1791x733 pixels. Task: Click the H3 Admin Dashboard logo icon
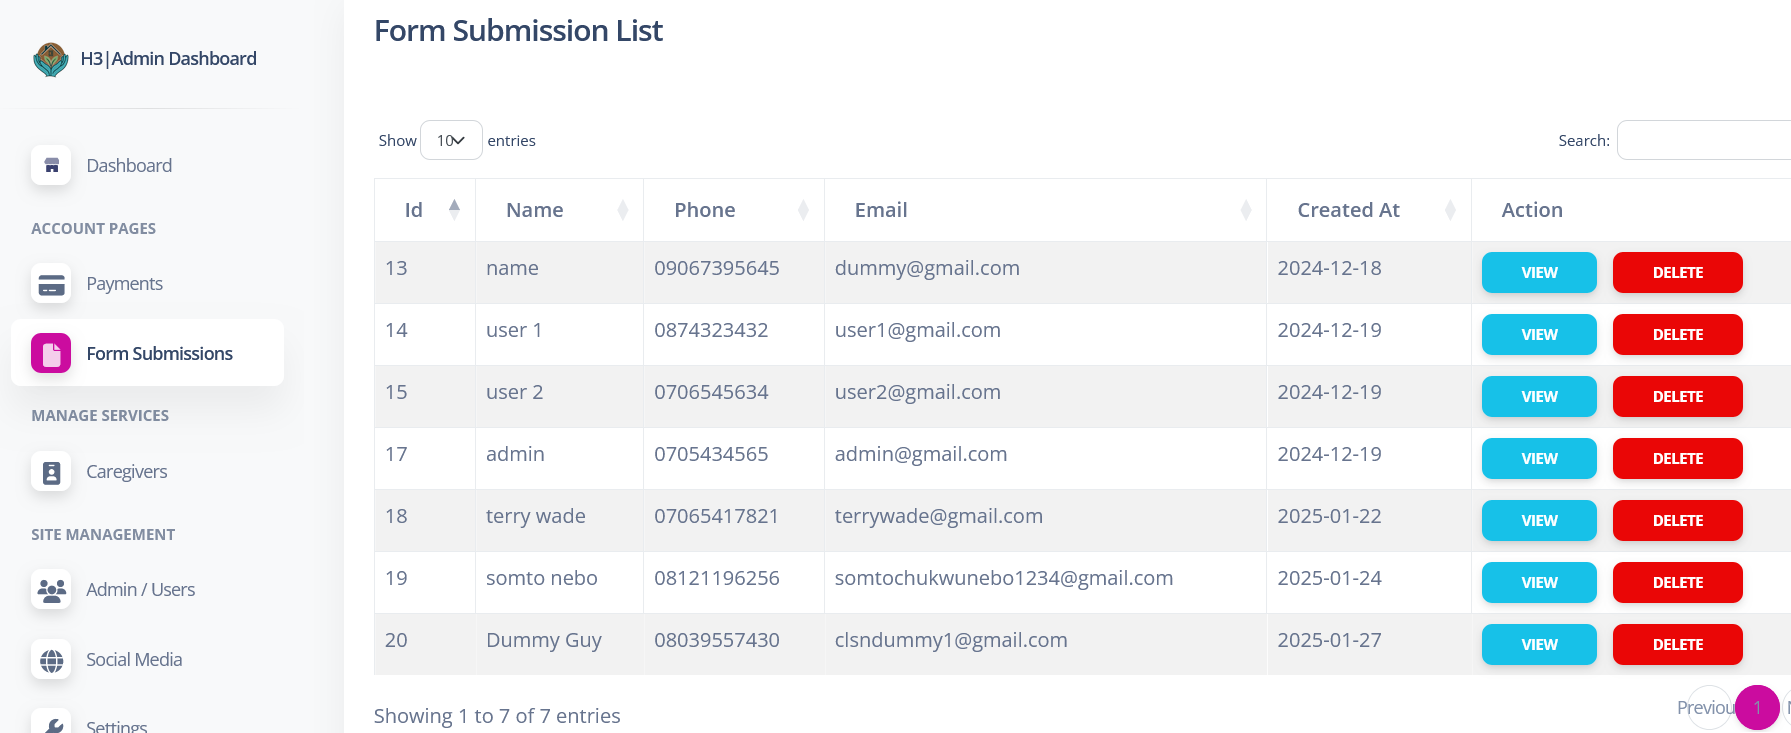50,59
